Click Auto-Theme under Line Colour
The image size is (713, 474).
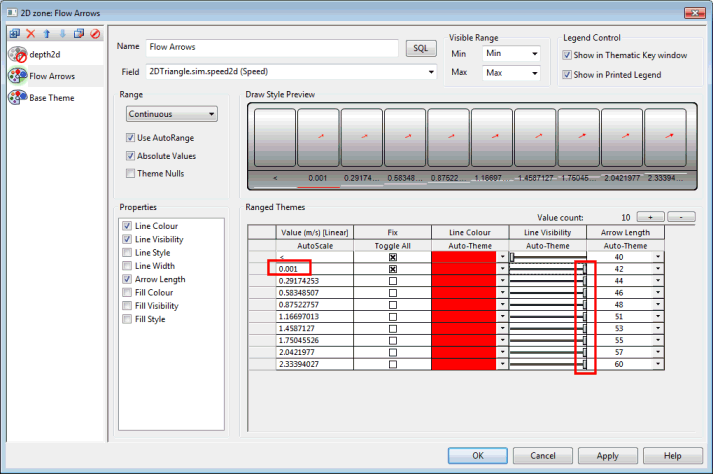pyautogui.click(x=470, y=246)
